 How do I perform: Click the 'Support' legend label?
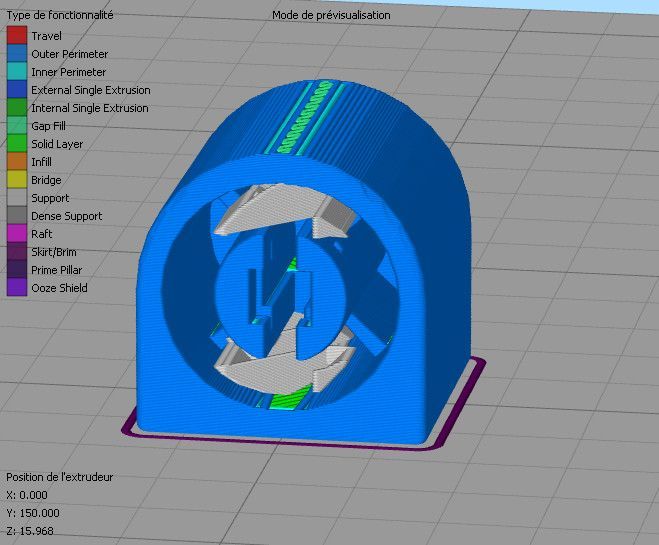coord(50,198)
